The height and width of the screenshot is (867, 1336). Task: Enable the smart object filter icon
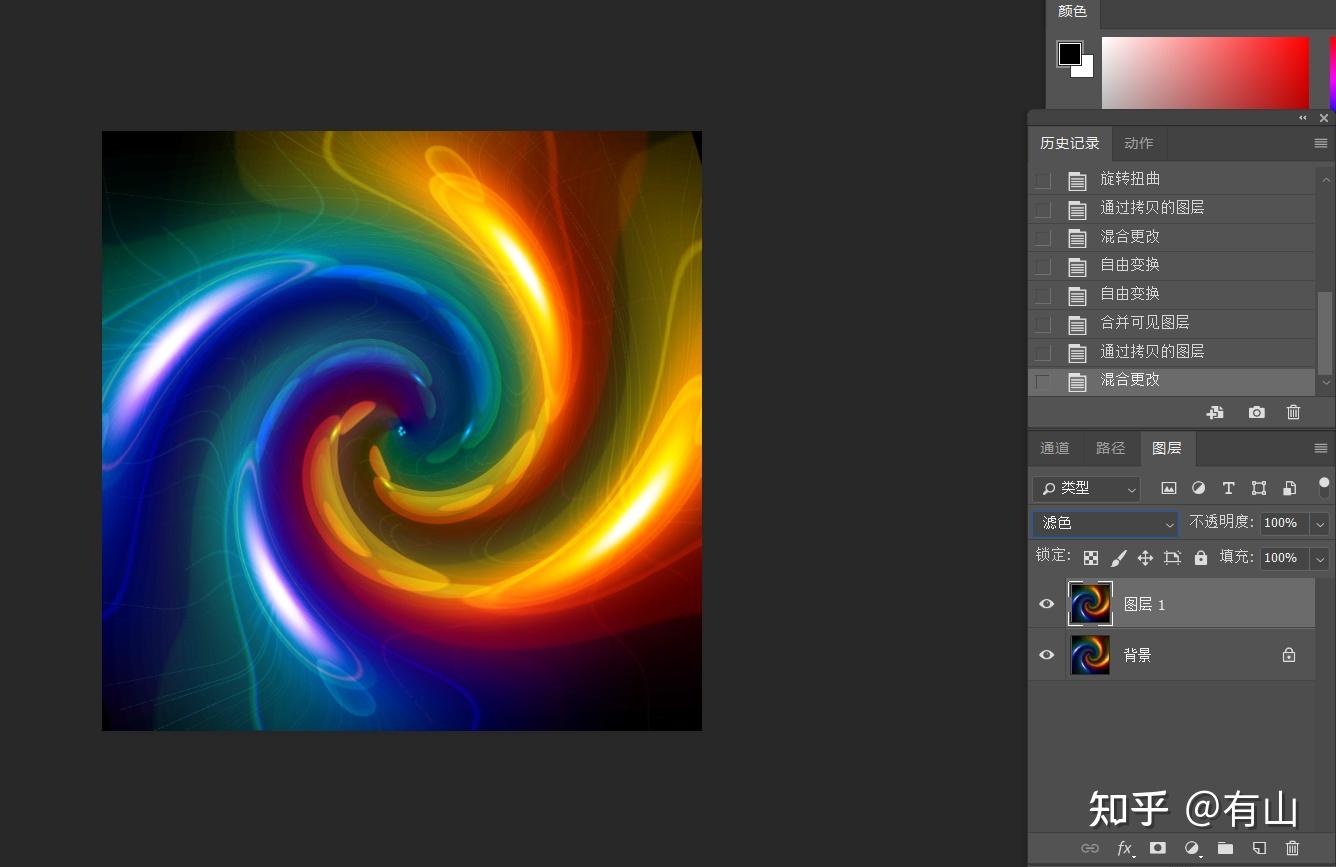tap(1290, 488)
